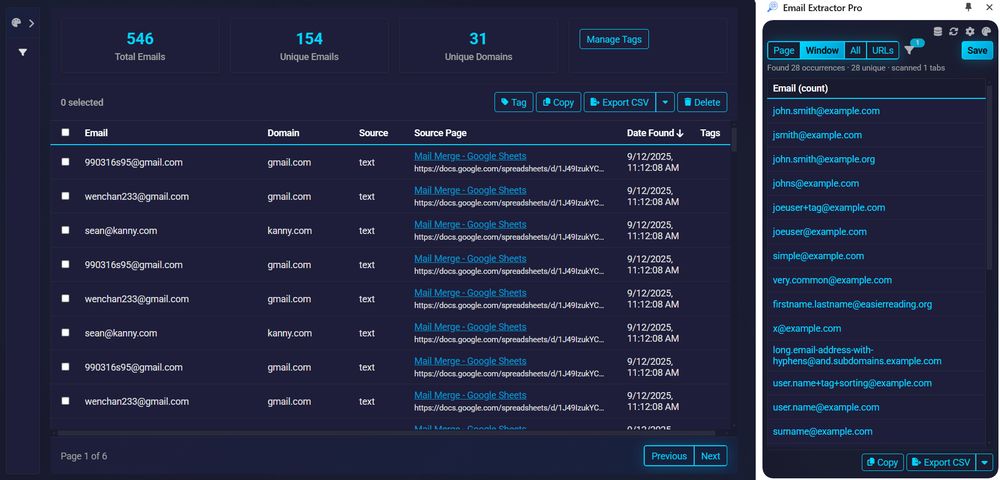The height and width of the screenshot is (480, 1000).
Task: Select john.smith@example.com in the popup list
Action: coord(826,111)
